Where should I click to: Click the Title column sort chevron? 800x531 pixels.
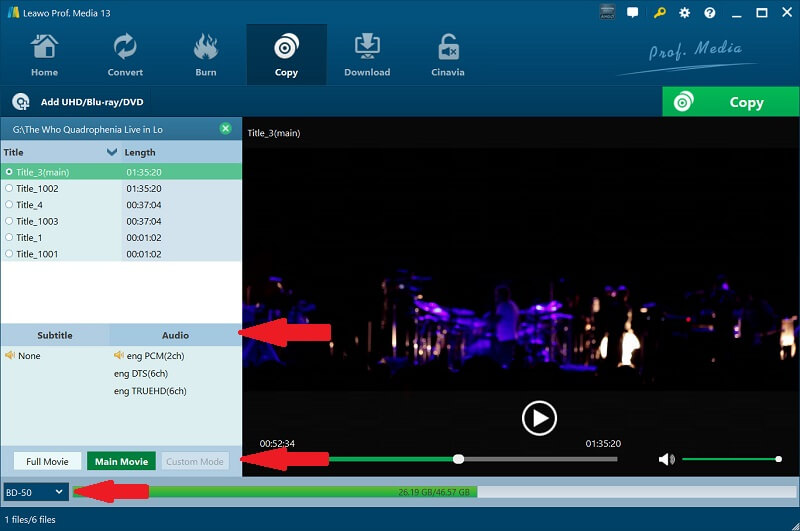[112, 152]
